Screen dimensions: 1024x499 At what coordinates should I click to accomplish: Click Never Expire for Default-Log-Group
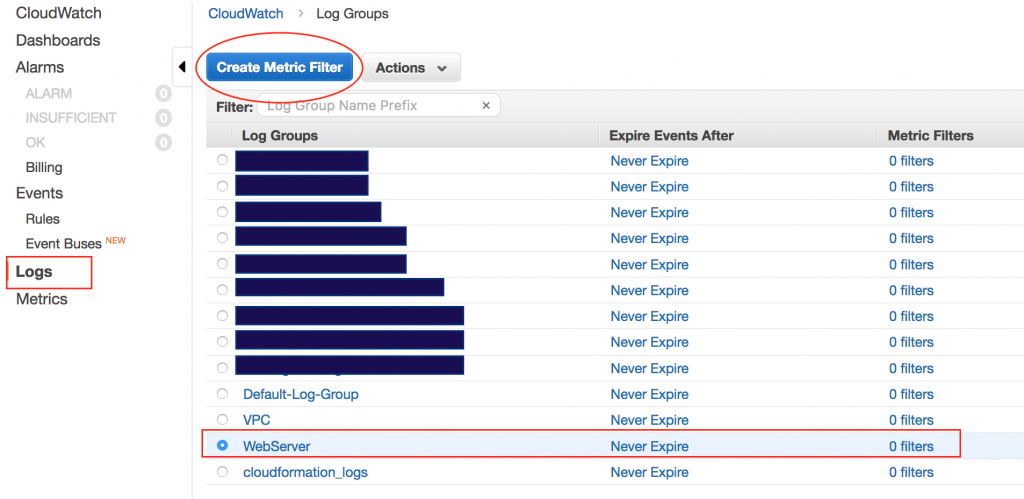[649, 394]
